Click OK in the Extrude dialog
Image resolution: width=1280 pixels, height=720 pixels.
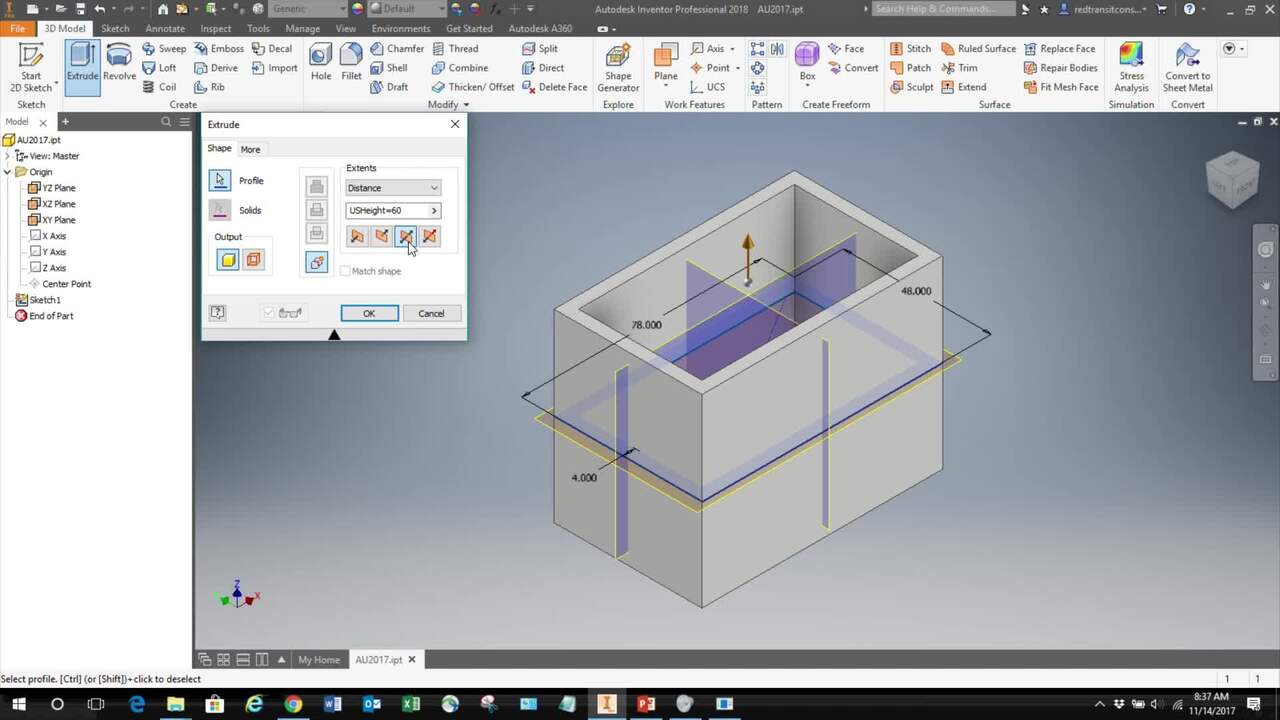pyautogui.click(x=369, y=313)
